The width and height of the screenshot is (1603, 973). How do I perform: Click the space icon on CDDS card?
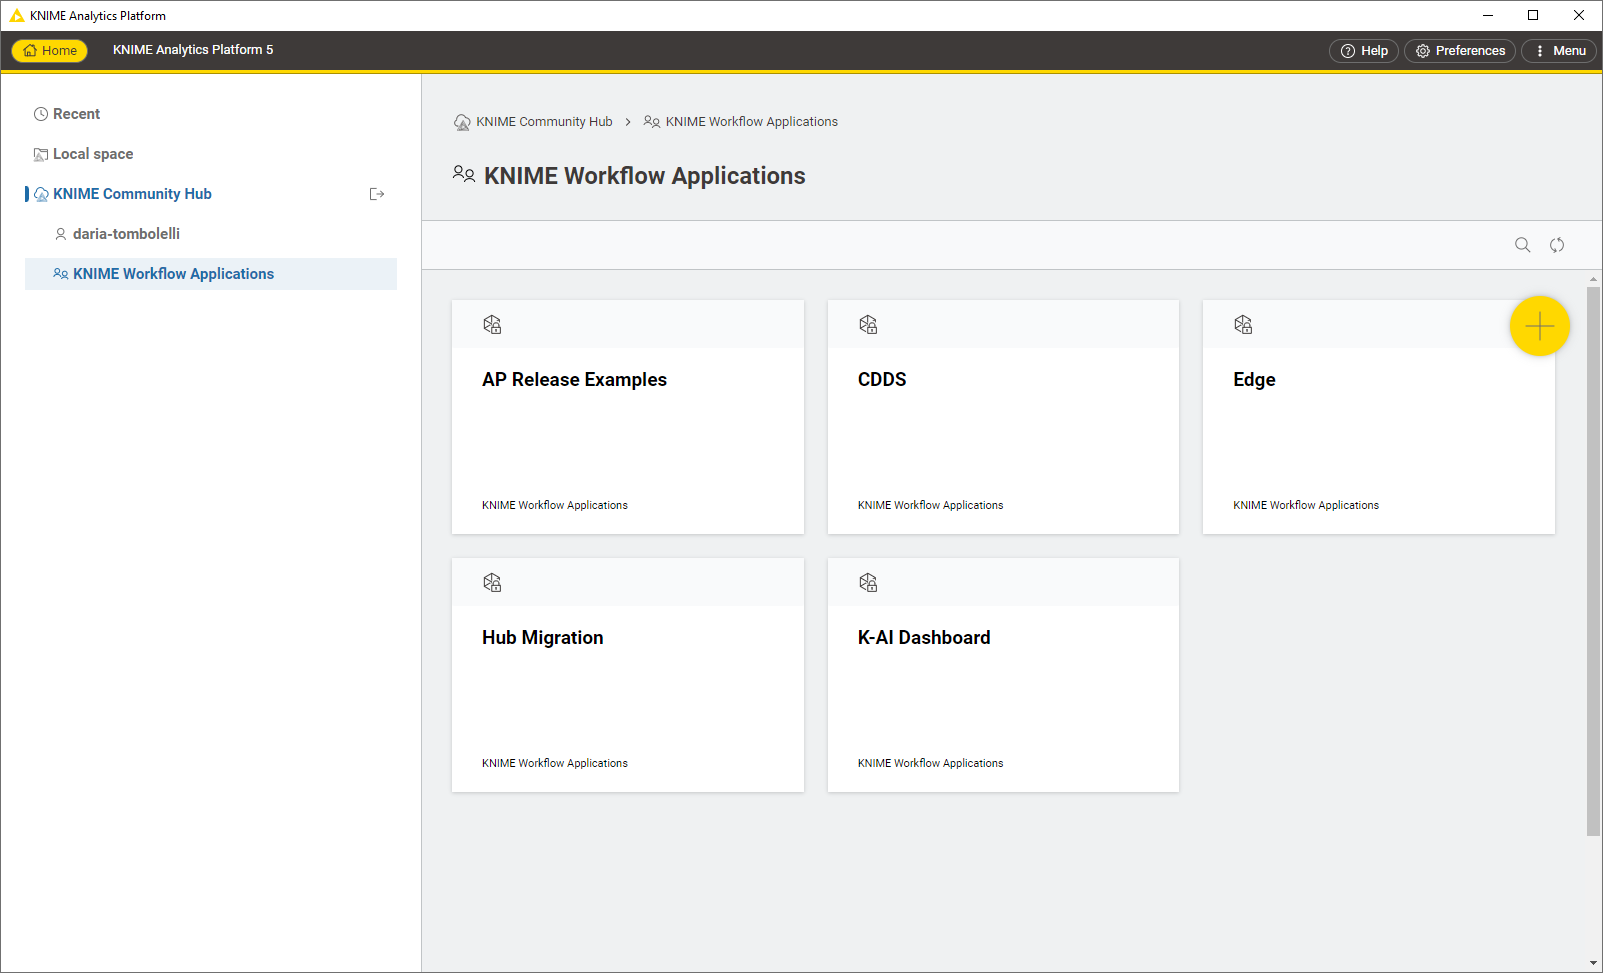(868, 325)
